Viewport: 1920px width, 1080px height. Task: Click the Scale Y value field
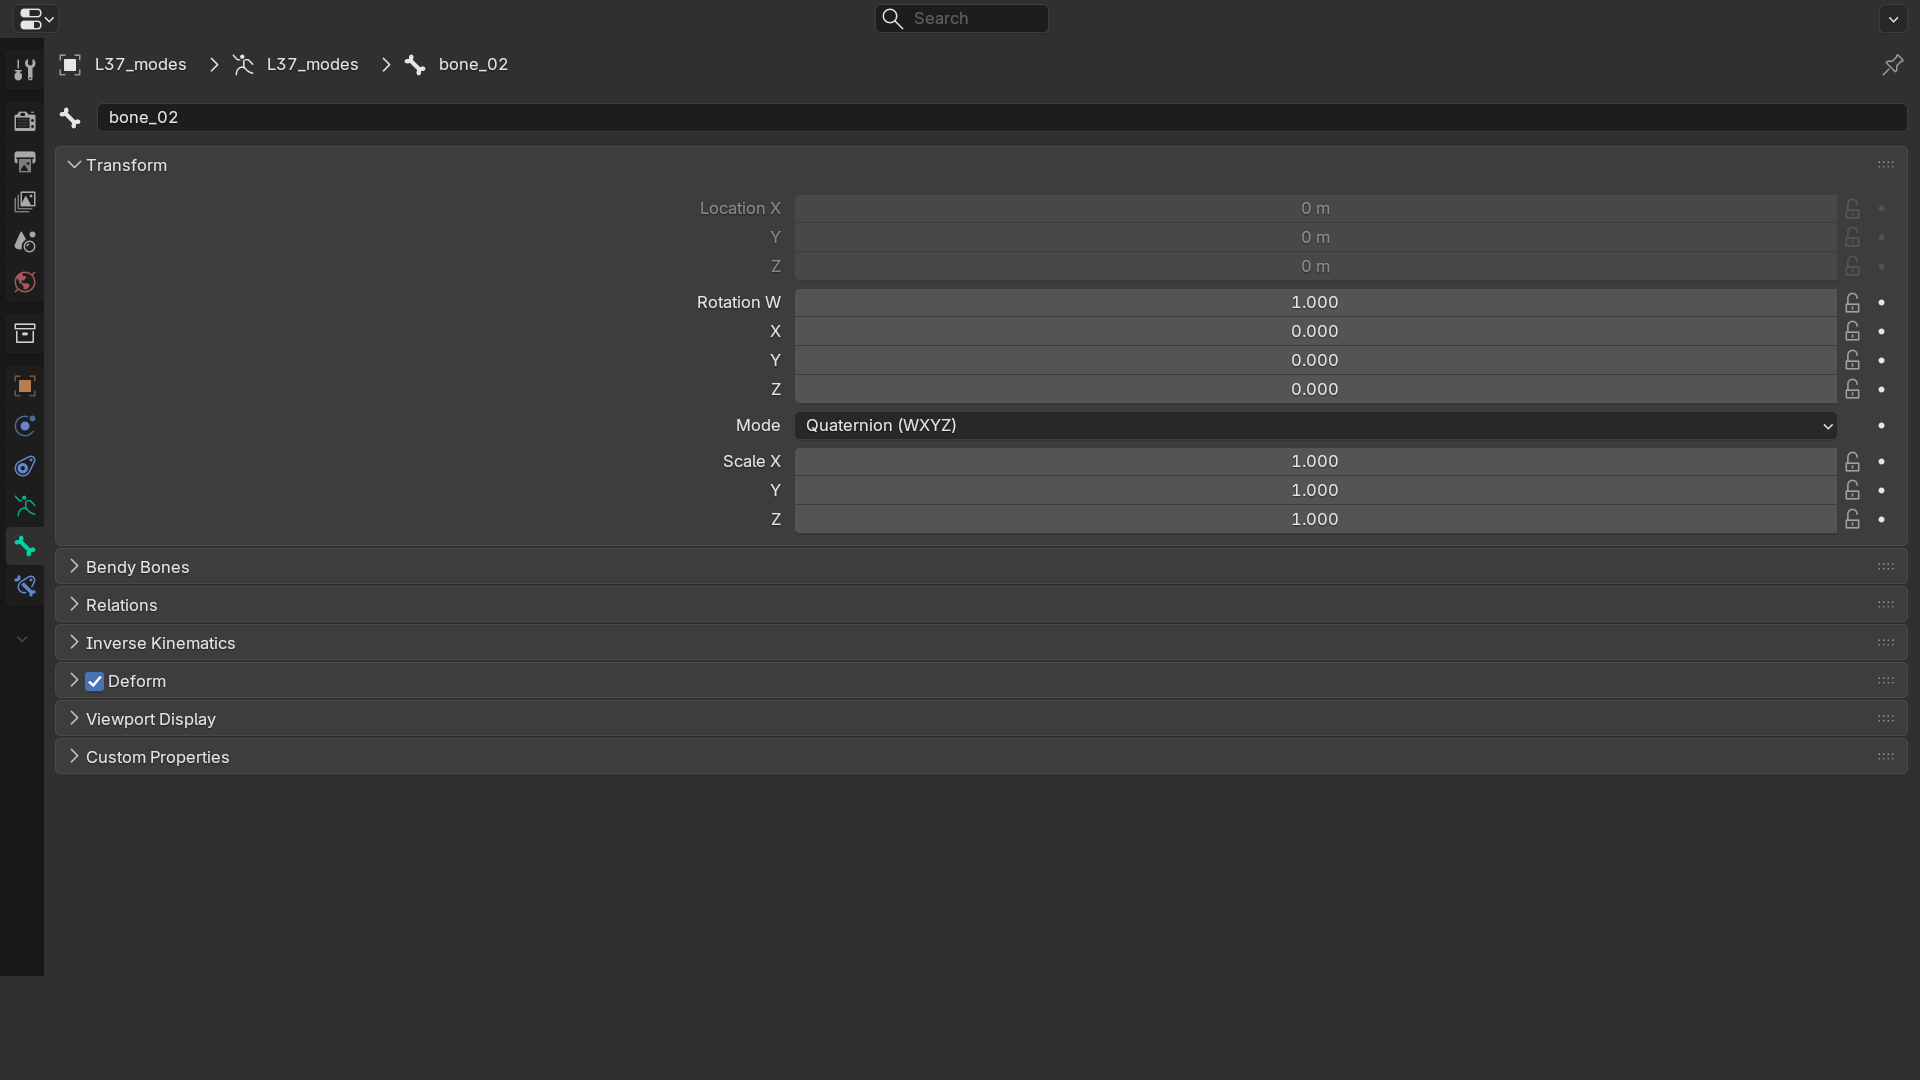coord(1315,490)
